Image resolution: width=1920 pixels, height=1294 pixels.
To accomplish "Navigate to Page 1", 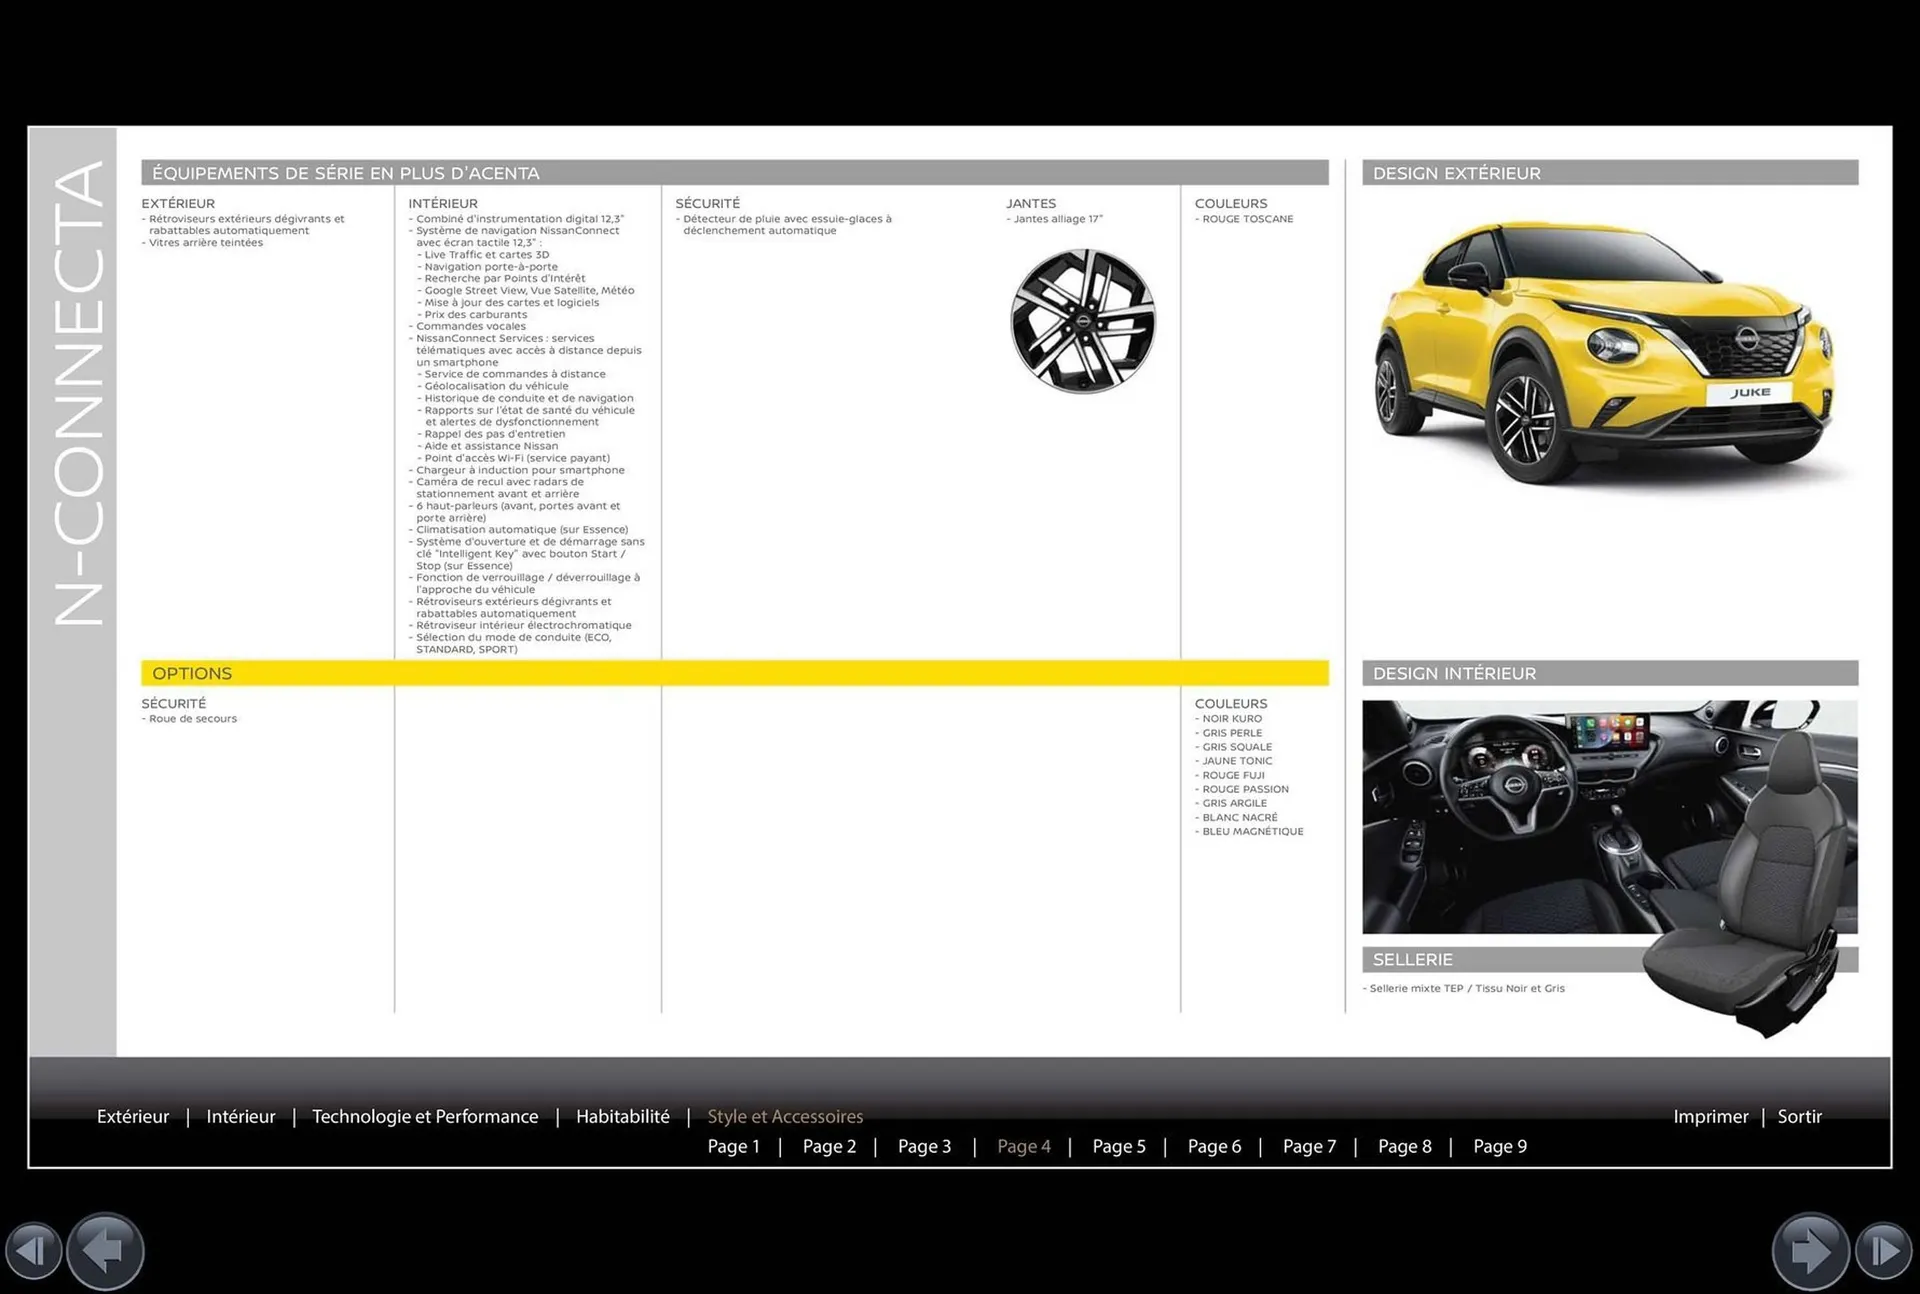I will (734, 1146).
